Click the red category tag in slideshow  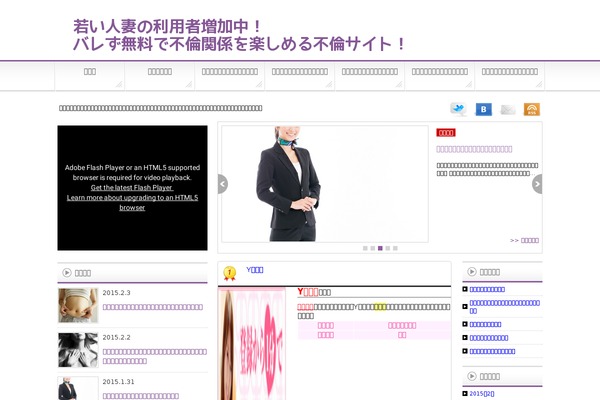click(x=446, y=133)
